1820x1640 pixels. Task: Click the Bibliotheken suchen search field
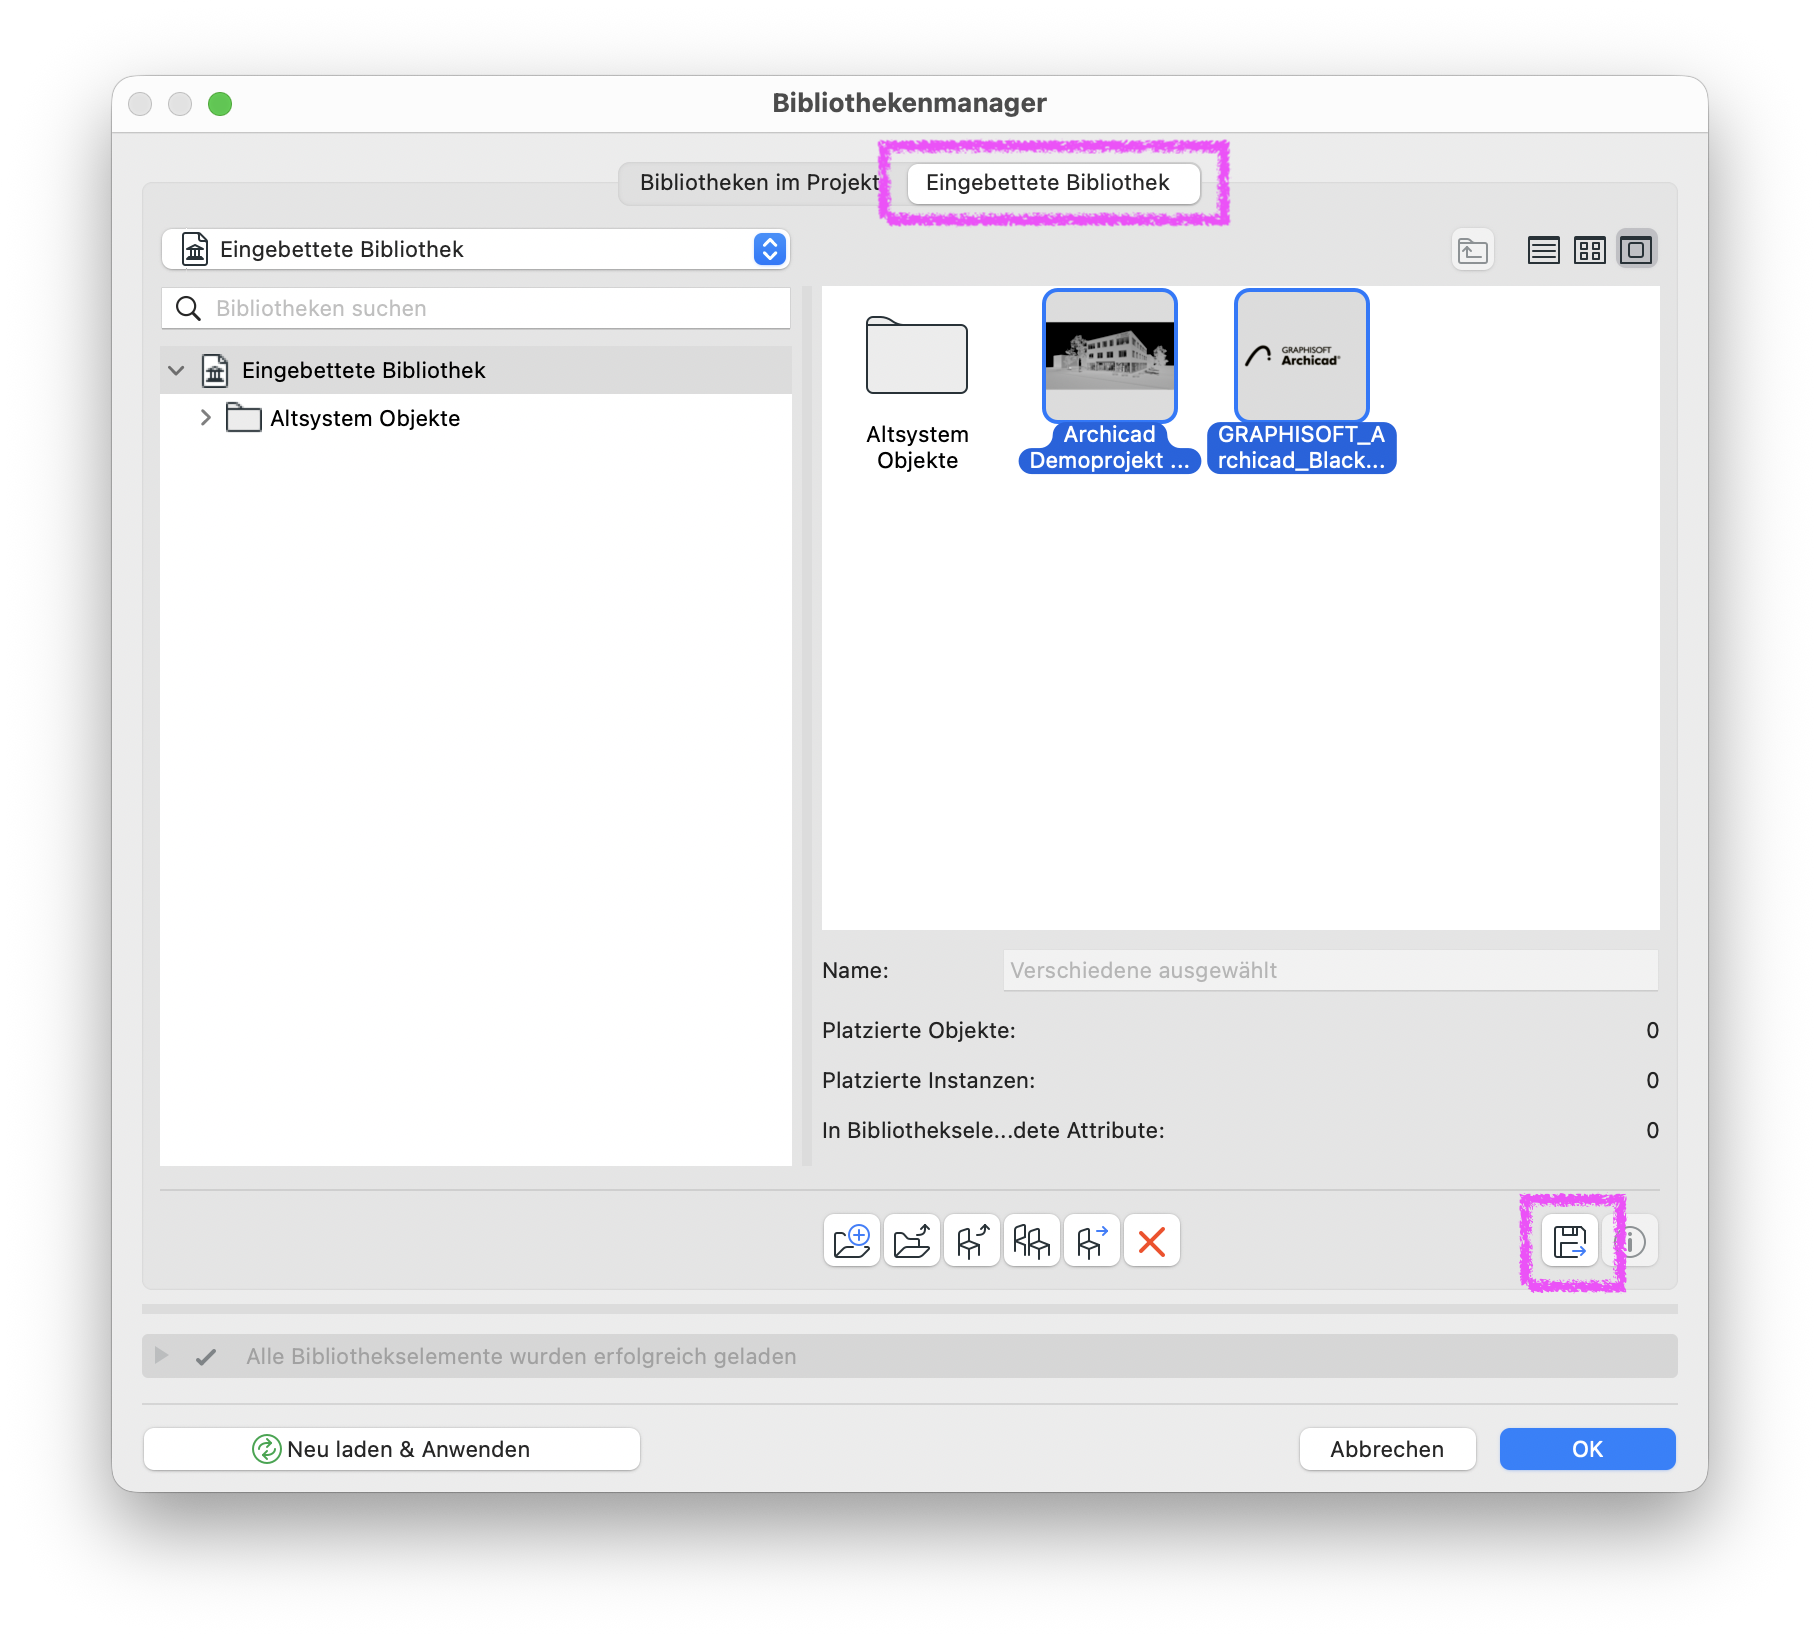click(x=475, y=308)
